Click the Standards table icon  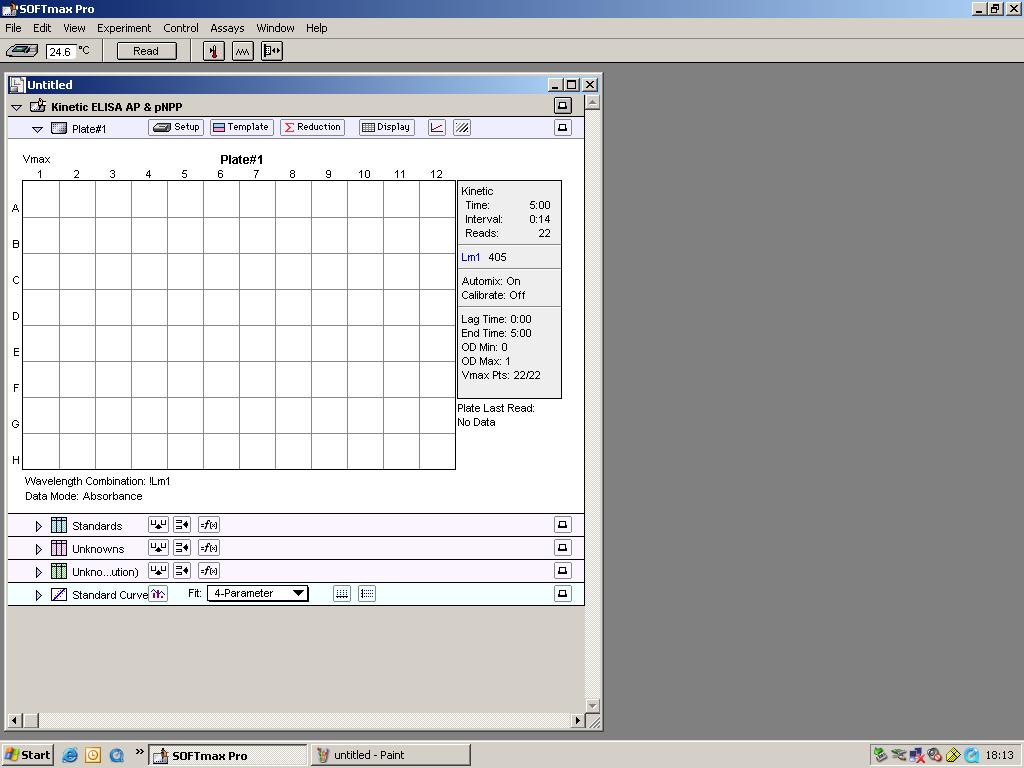pos(59,525)
